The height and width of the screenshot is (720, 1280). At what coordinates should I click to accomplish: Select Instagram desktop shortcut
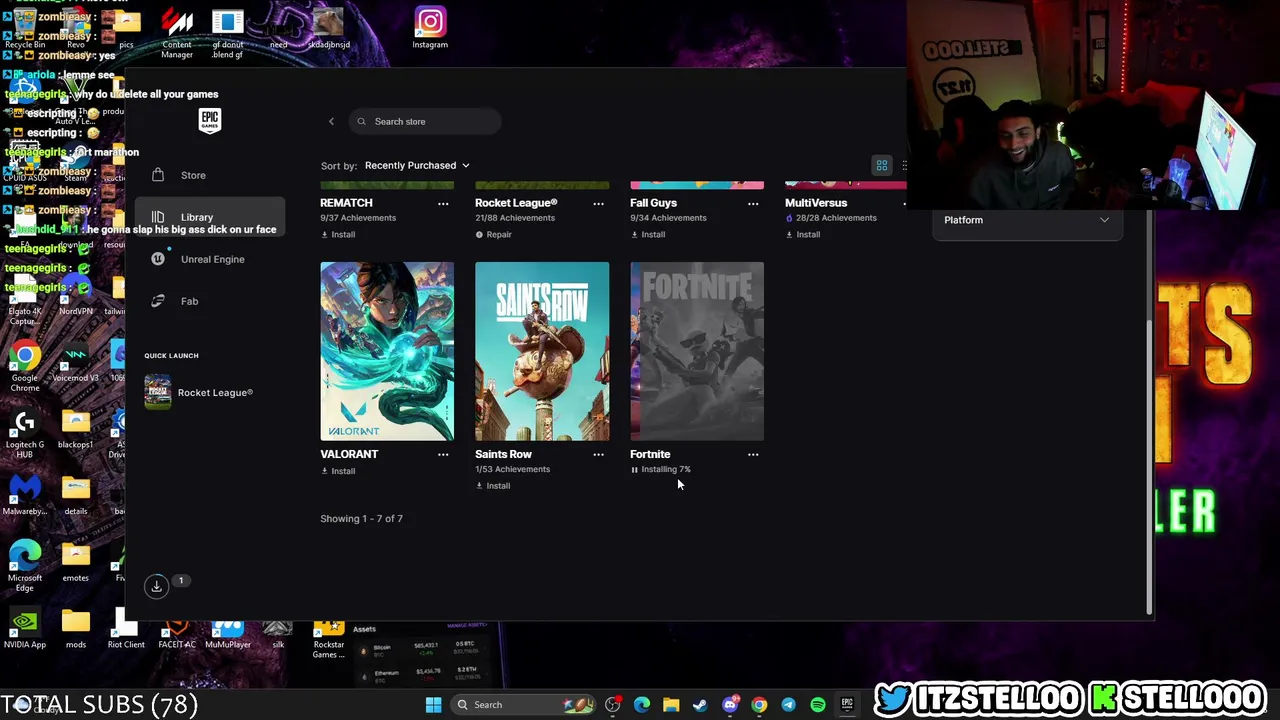point(430,28)
